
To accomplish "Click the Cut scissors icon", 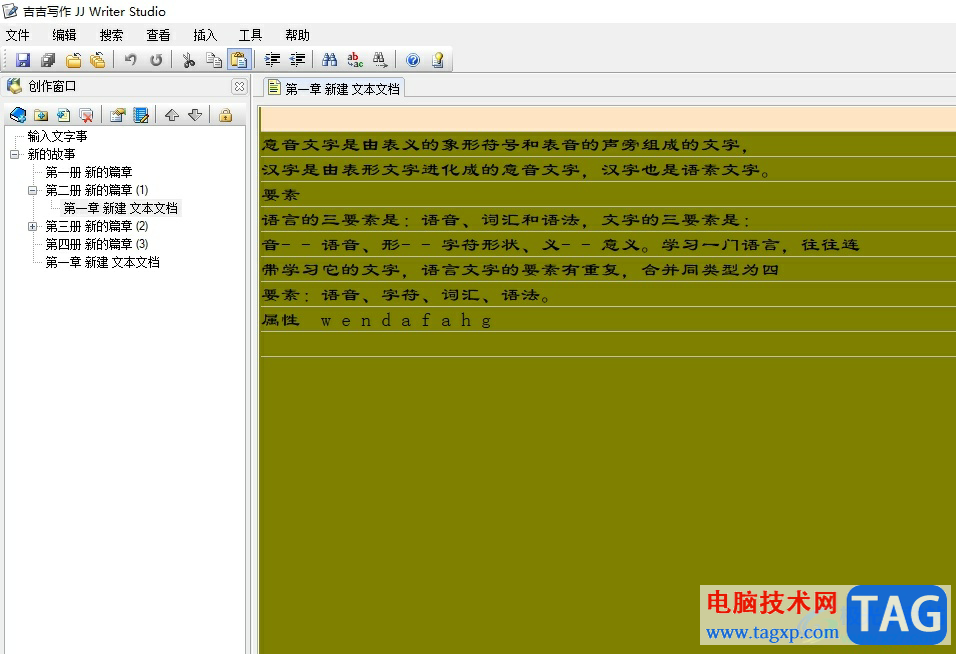I will click(188, 60).
